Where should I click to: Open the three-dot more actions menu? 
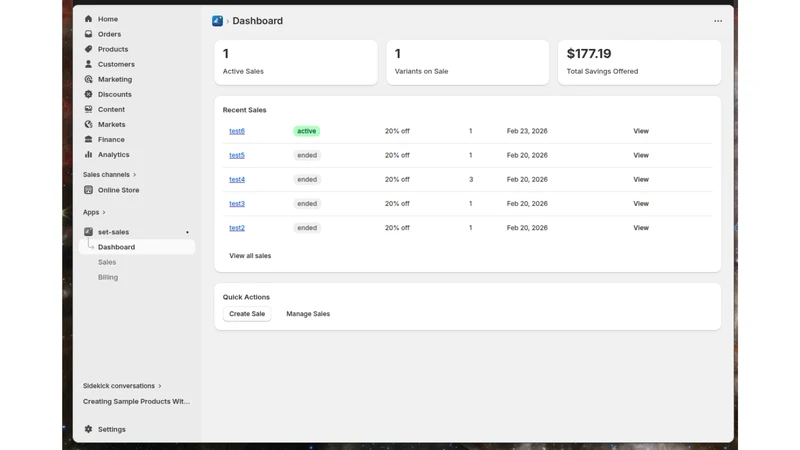pyautogui.click(x=718, y=21)
